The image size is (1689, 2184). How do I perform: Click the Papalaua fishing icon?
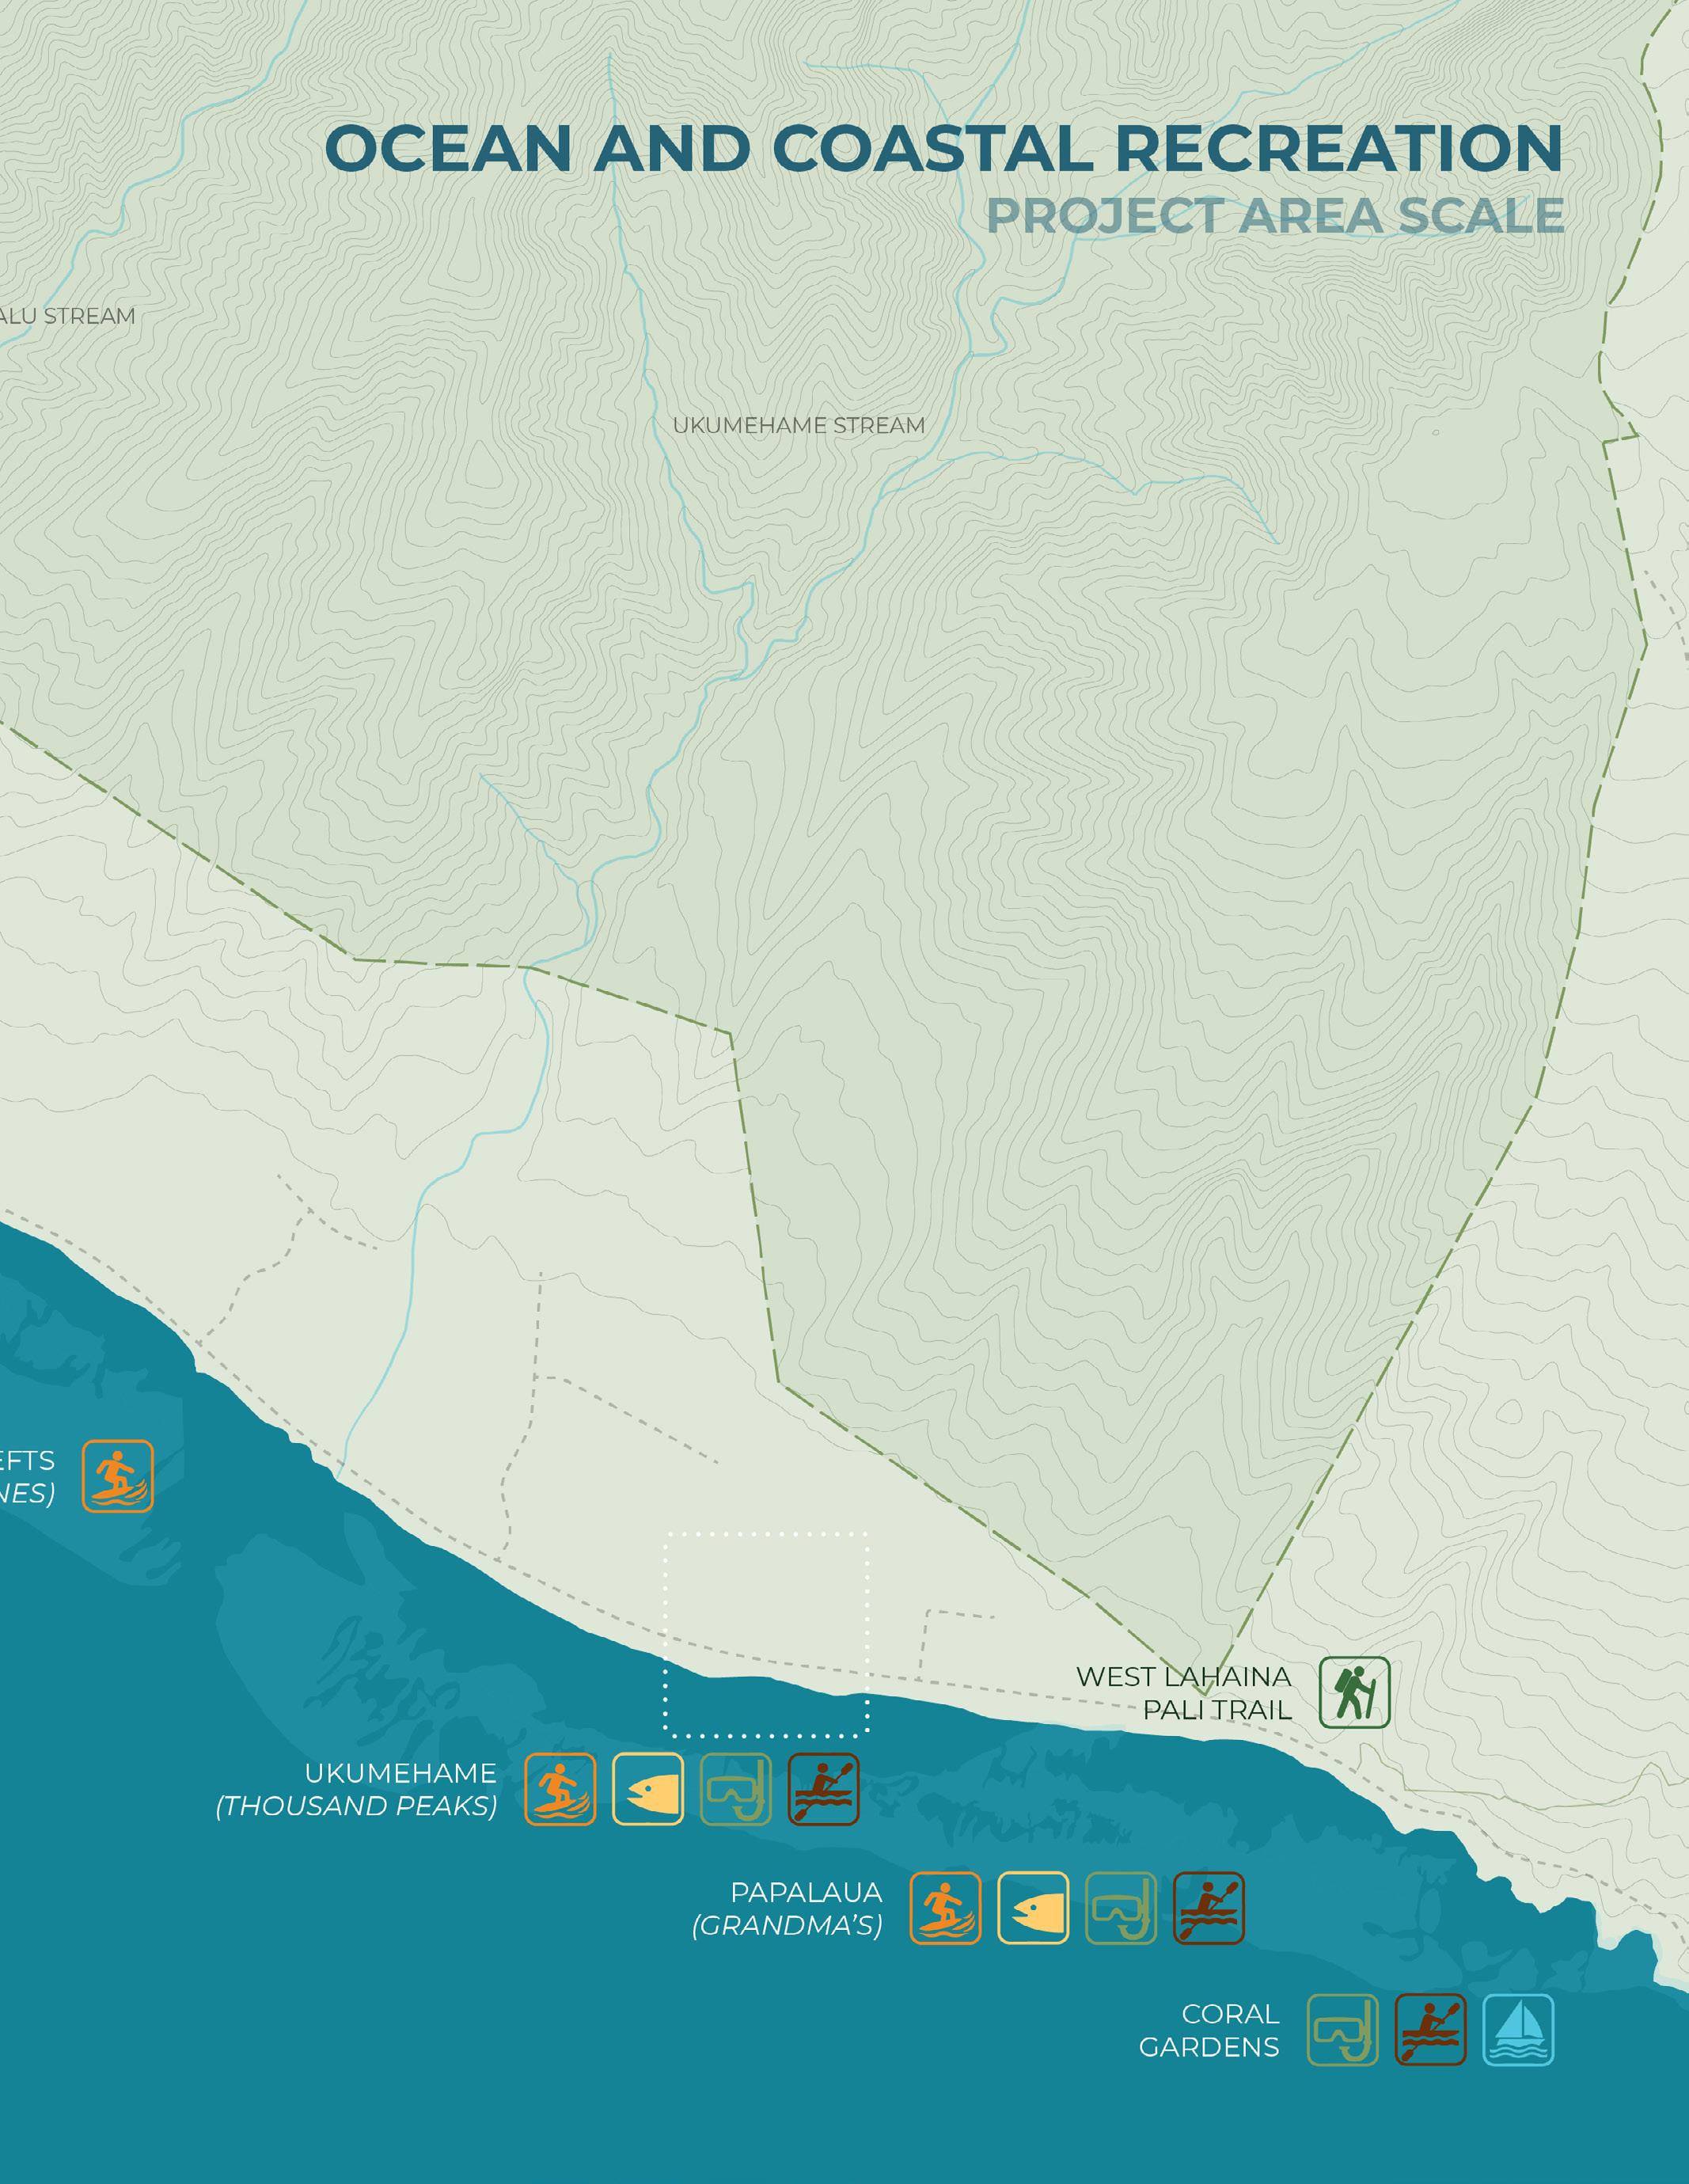click(x=1033, y=1908)
